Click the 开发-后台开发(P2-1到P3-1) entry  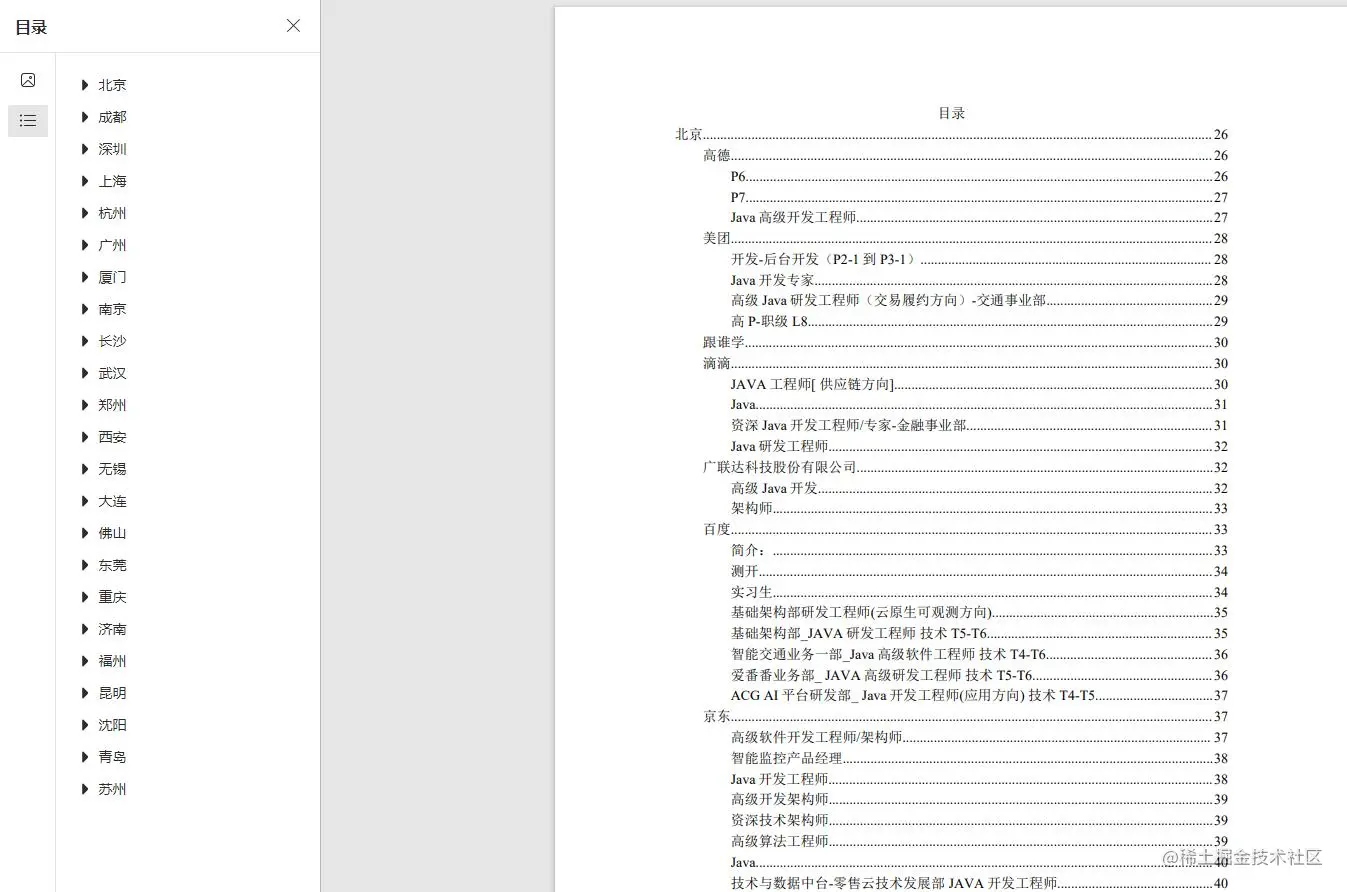click(980, 259)
